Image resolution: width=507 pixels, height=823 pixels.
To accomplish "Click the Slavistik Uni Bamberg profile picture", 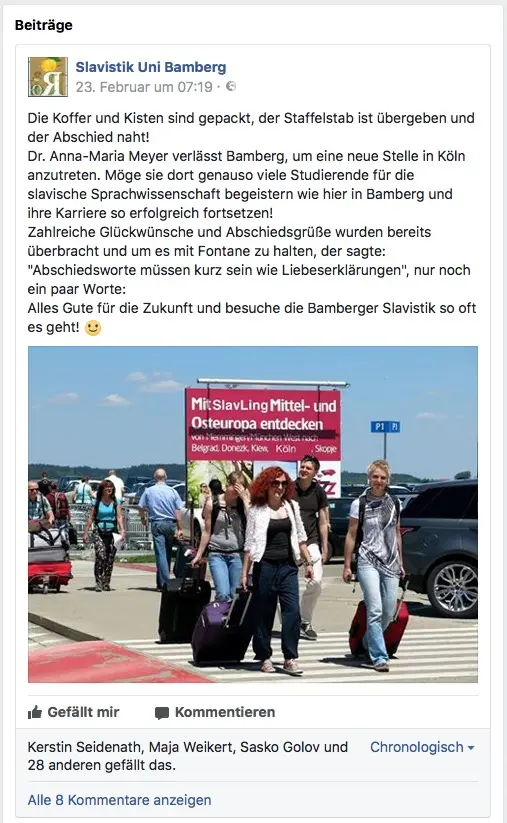I will 48,77.
